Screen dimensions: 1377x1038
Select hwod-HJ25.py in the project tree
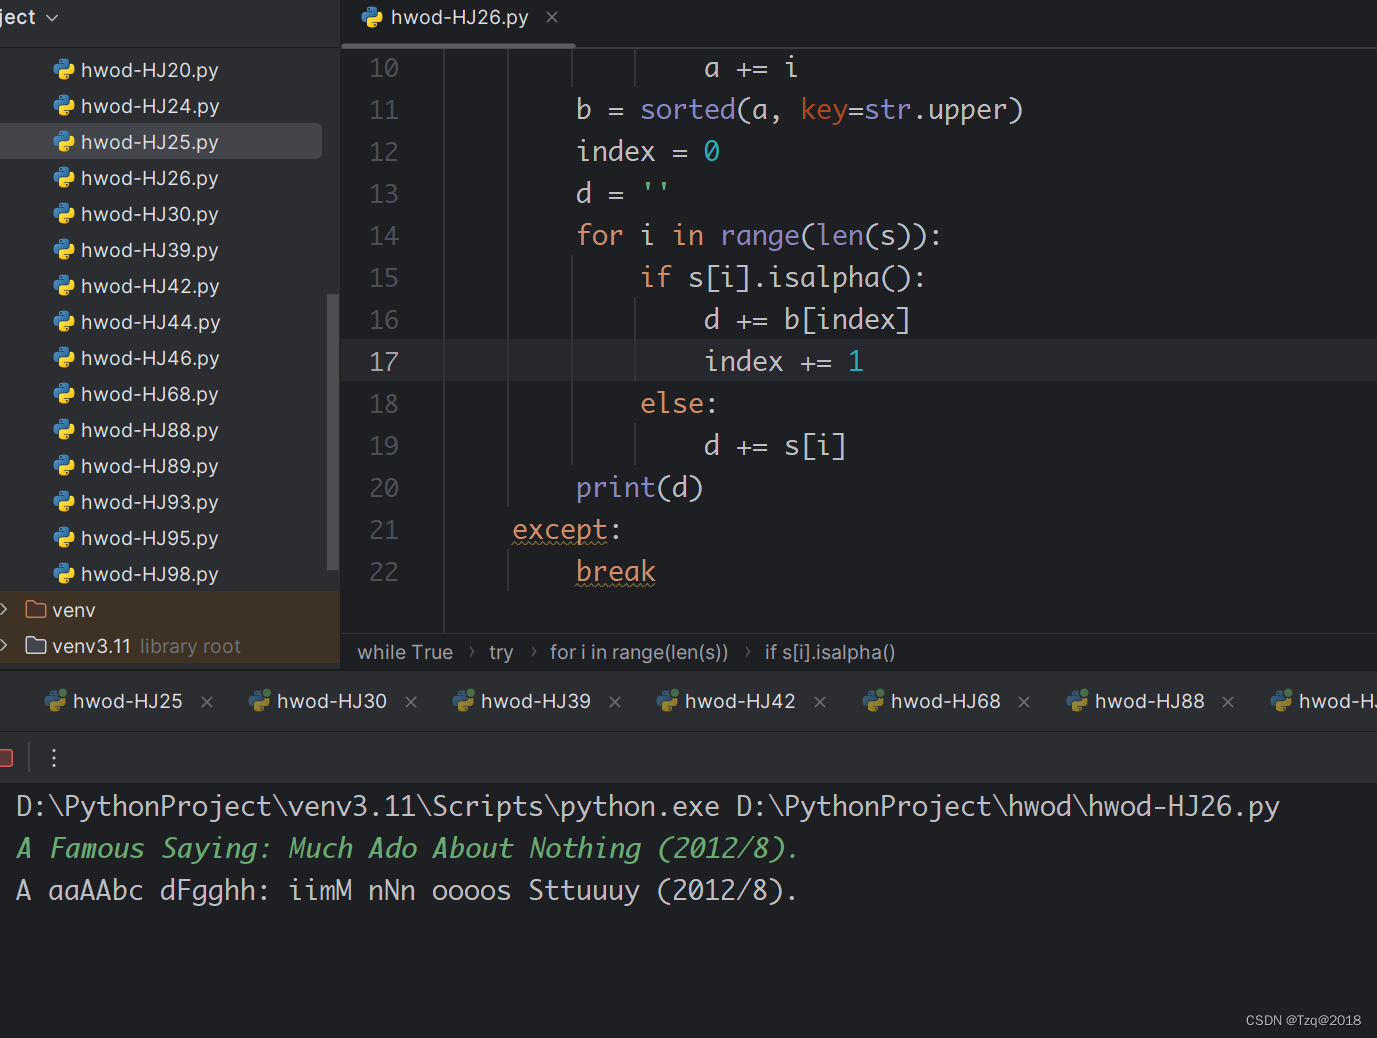coord(149,142)
